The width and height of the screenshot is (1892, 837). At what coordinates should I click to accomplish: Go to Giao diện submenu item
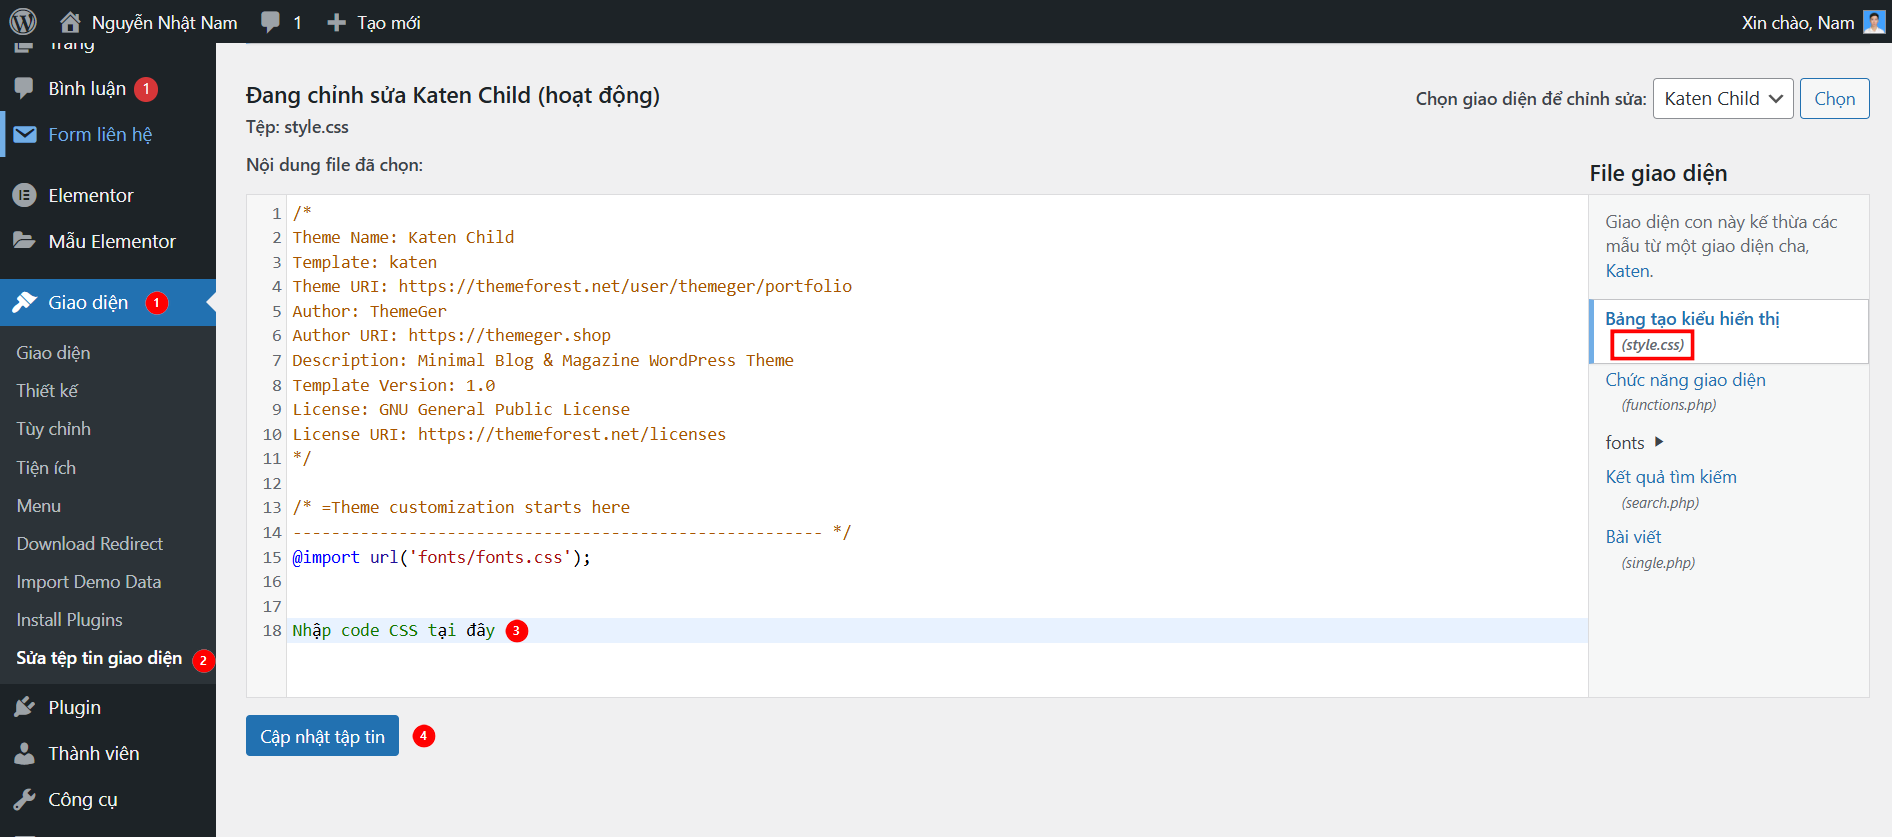tap(53, 352)
